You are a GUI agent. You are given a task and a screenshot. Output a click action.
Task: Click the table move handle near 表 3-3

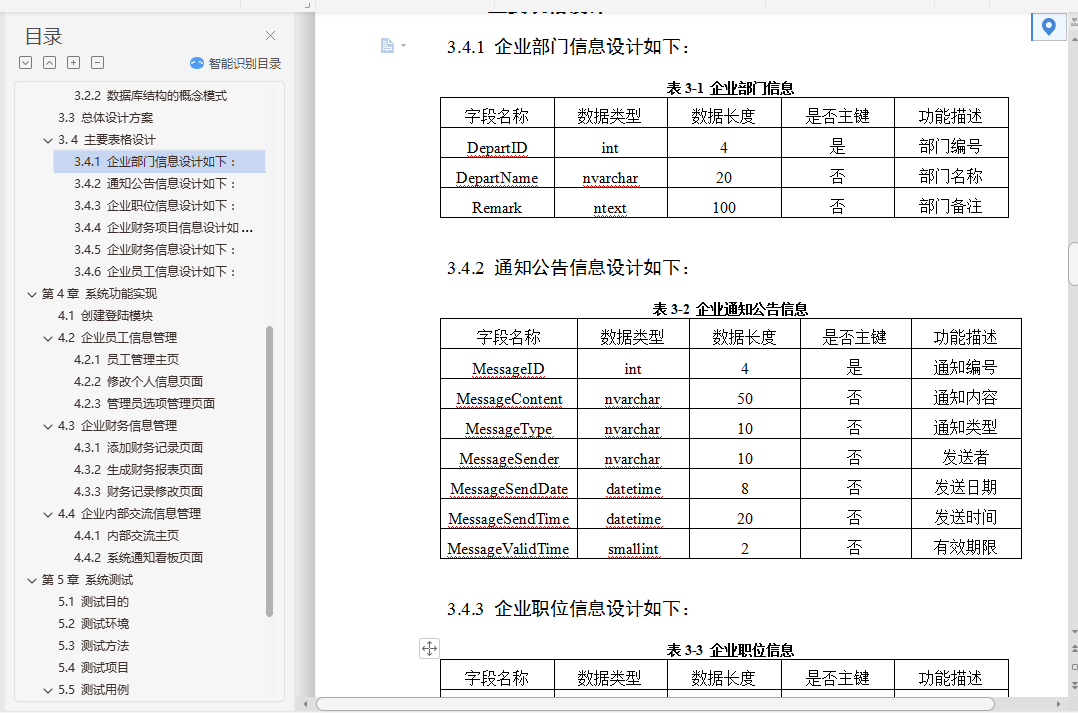429,648
